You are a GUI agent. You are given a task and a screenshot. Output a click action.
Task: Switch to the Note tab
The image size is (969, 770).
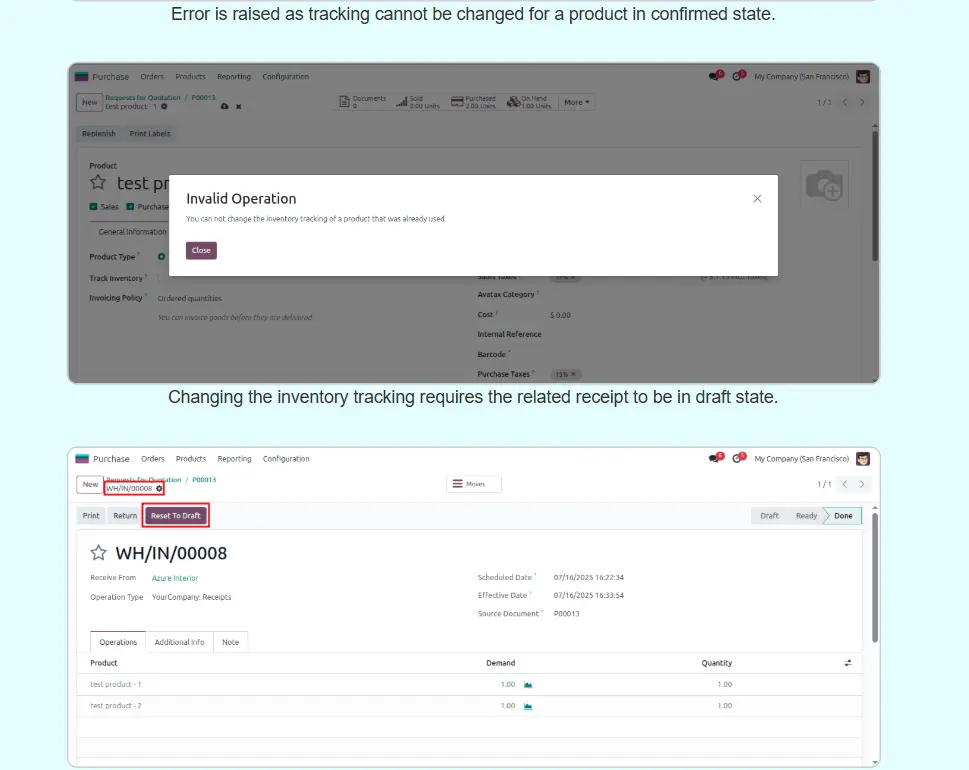click(230, 642)
